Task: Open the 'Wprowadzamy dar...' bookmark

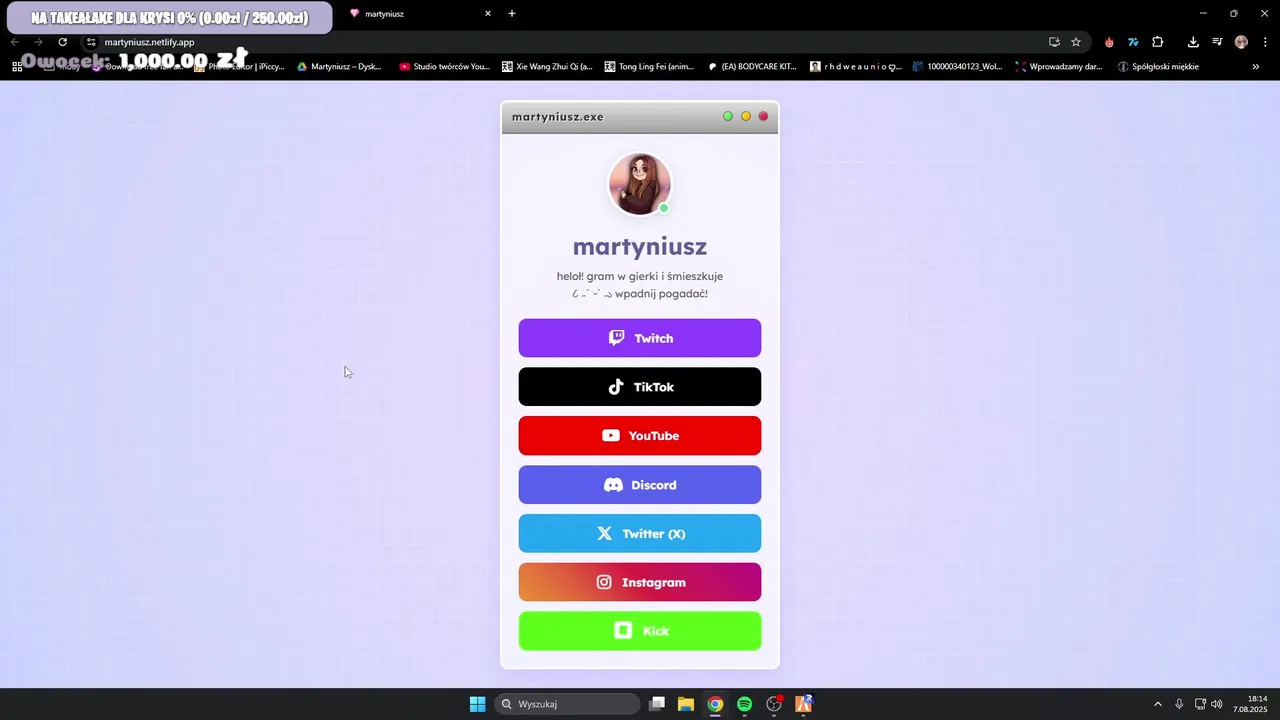Action: [1059, 67]
